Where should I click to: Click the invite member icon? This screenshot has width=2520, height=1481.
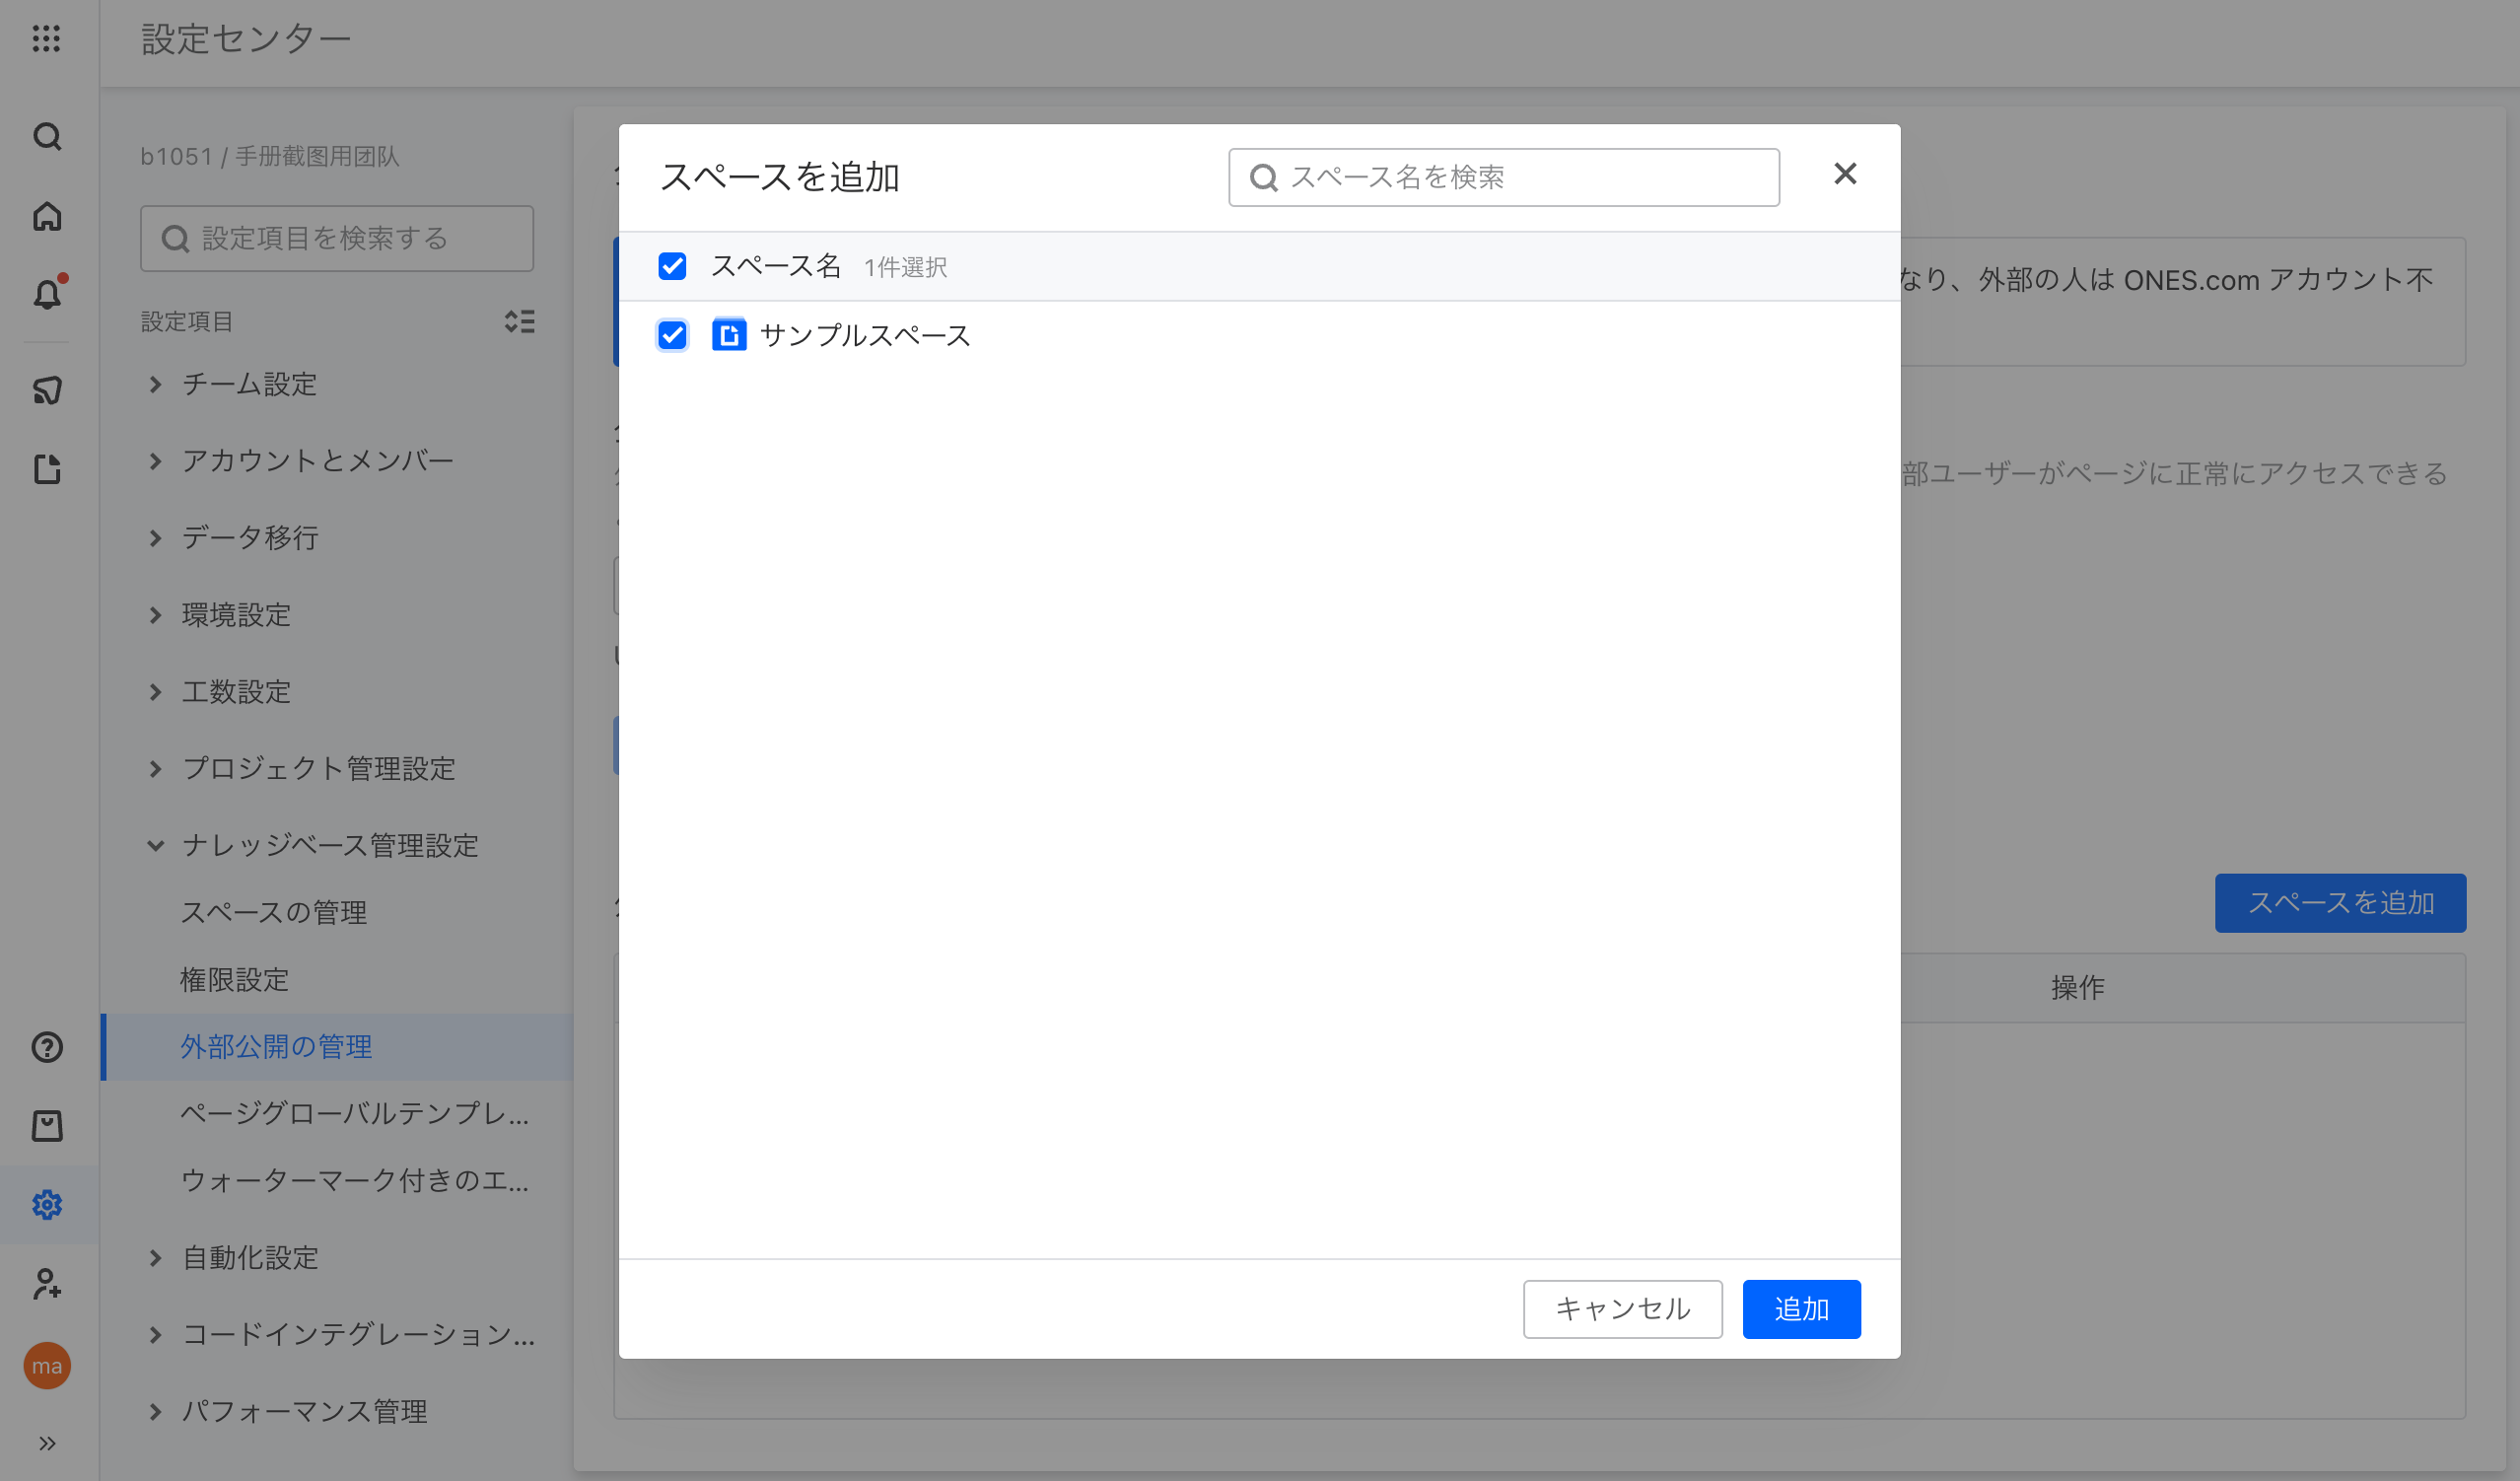click(x=47, y=1284)
